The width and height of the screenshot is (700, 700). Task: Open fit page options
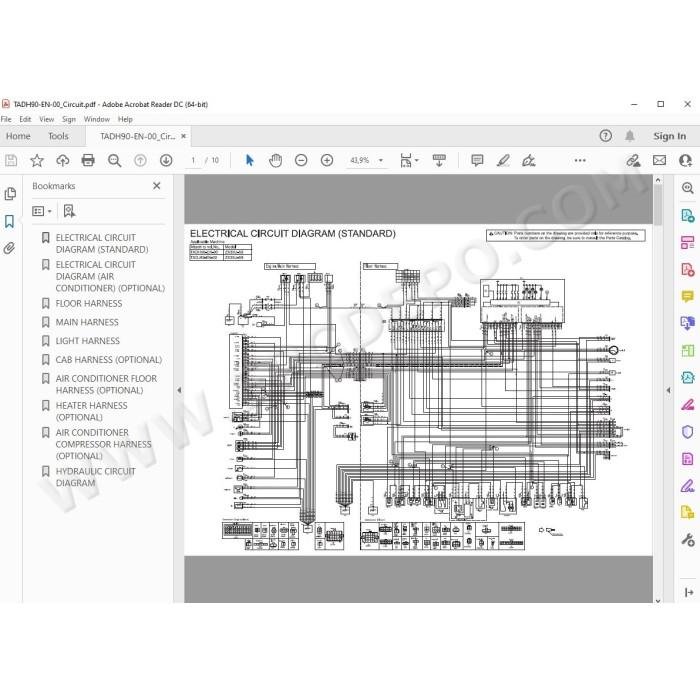tap(408, 160)
